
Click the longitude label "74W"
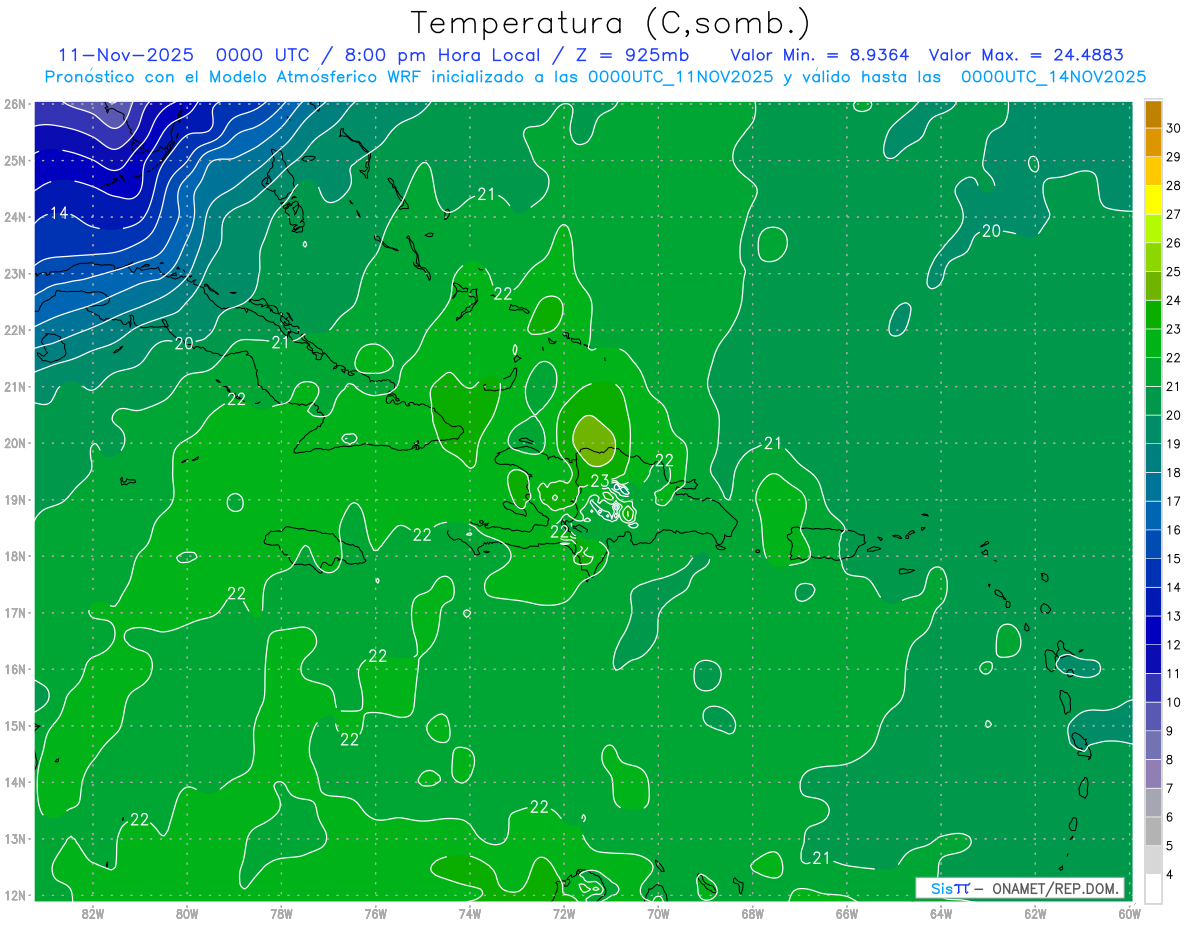click(x=469, y=913)
